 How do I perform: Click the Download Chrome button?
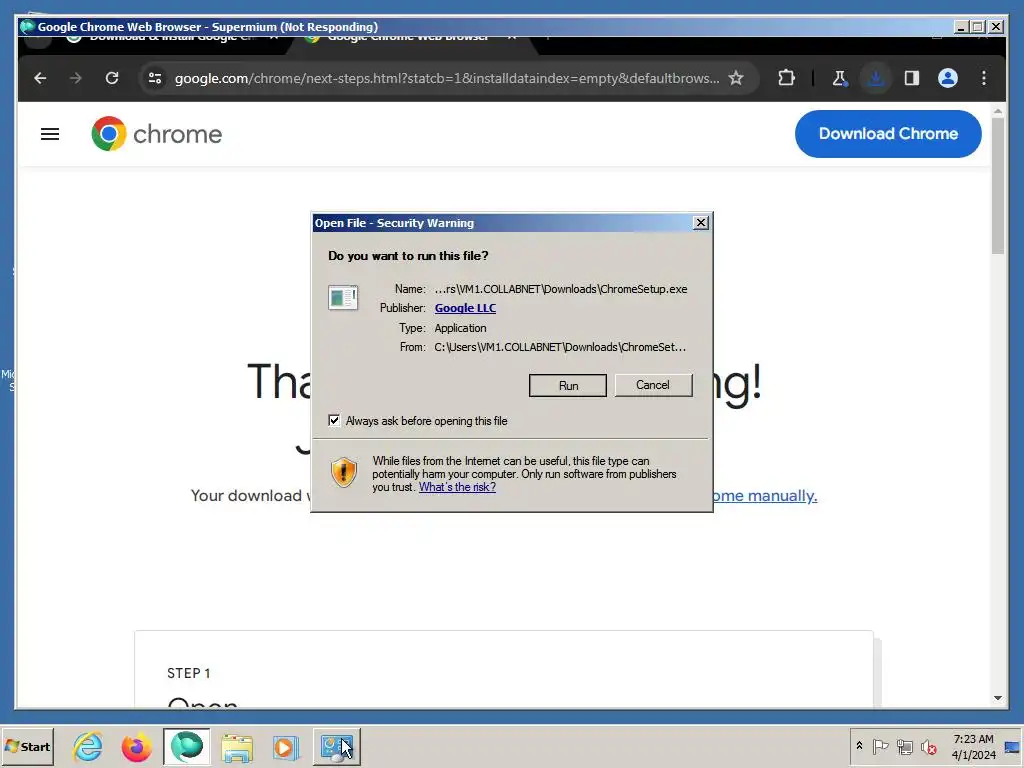coord(888,134)
